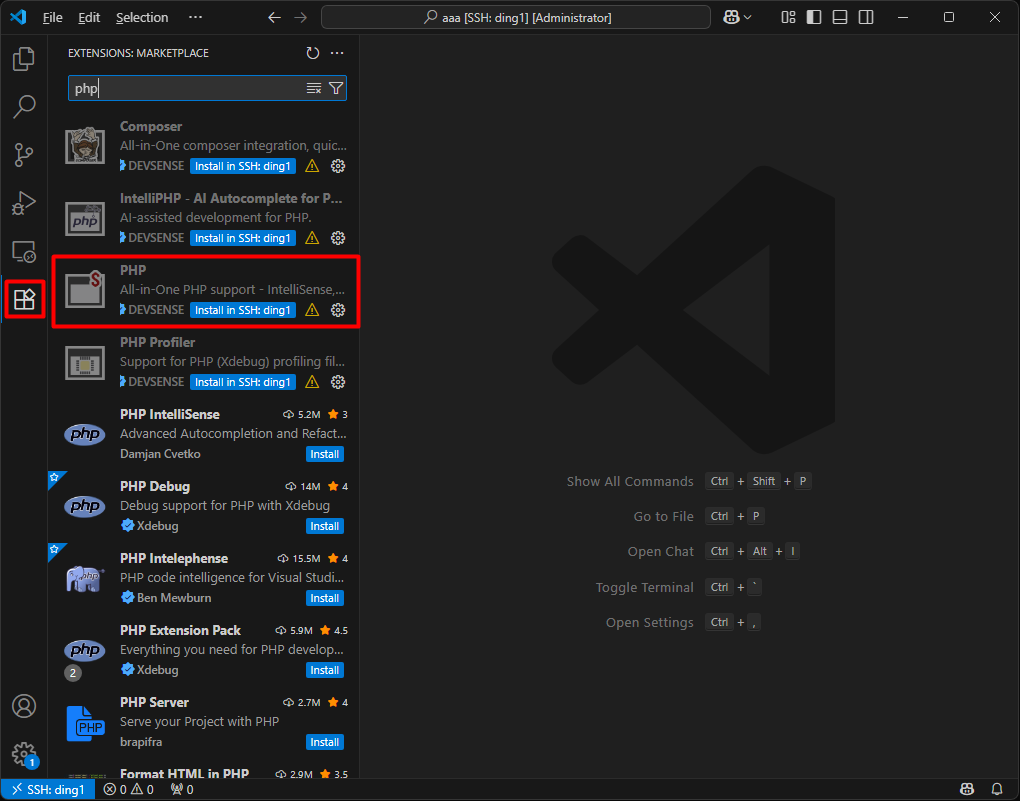The height and width of the screenshot is (801, 1020).
Task: Open notifications bell in status bar
Action: click(997, 790)
